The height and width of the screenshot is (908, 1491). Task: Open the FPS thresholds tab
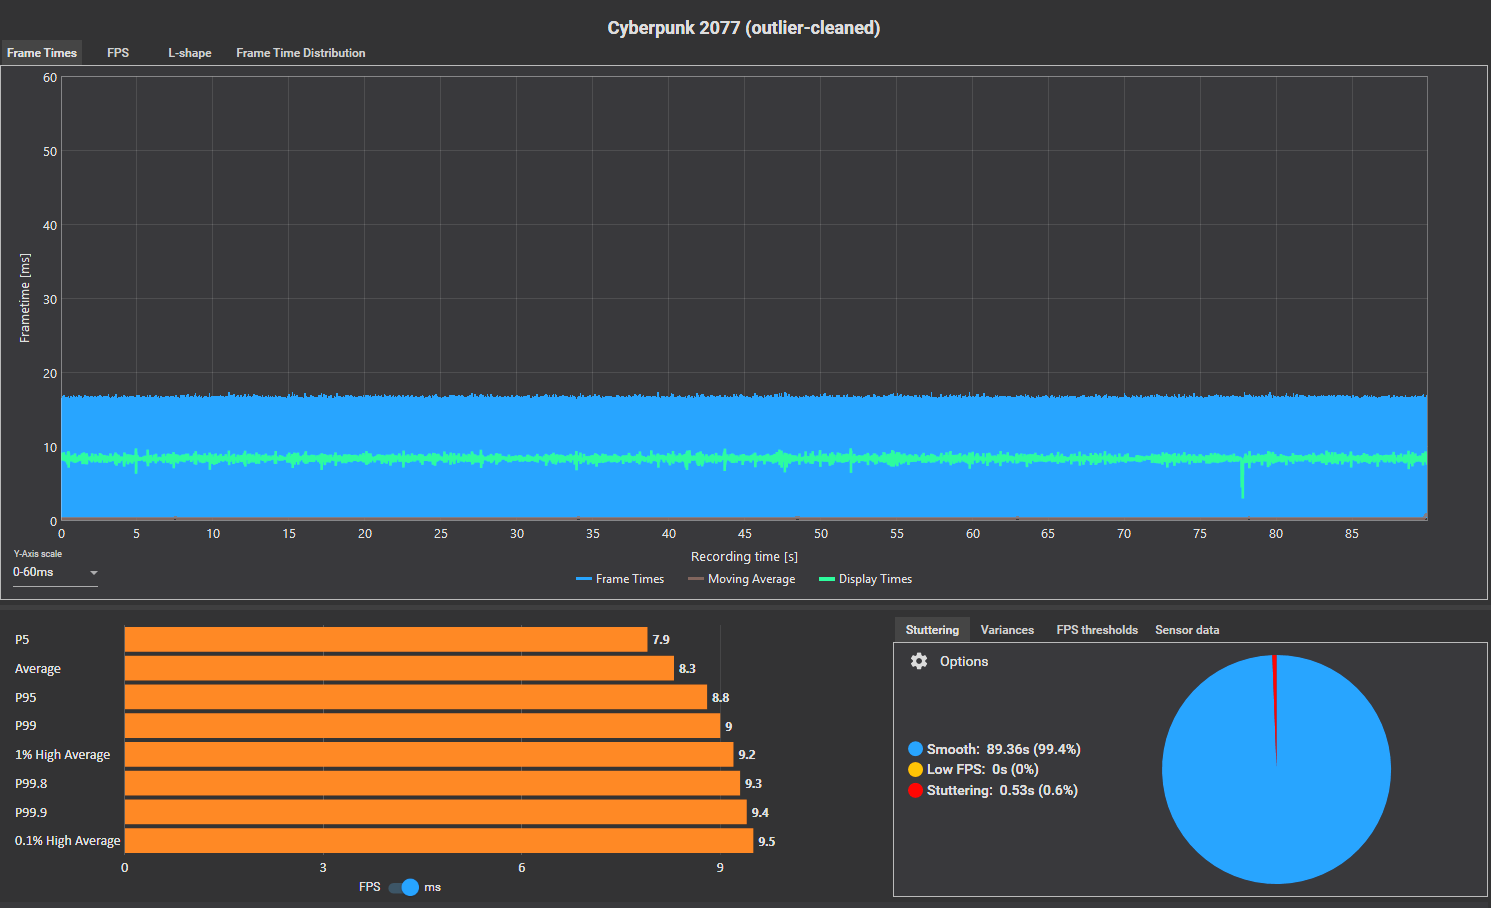tap(1097, 630)
